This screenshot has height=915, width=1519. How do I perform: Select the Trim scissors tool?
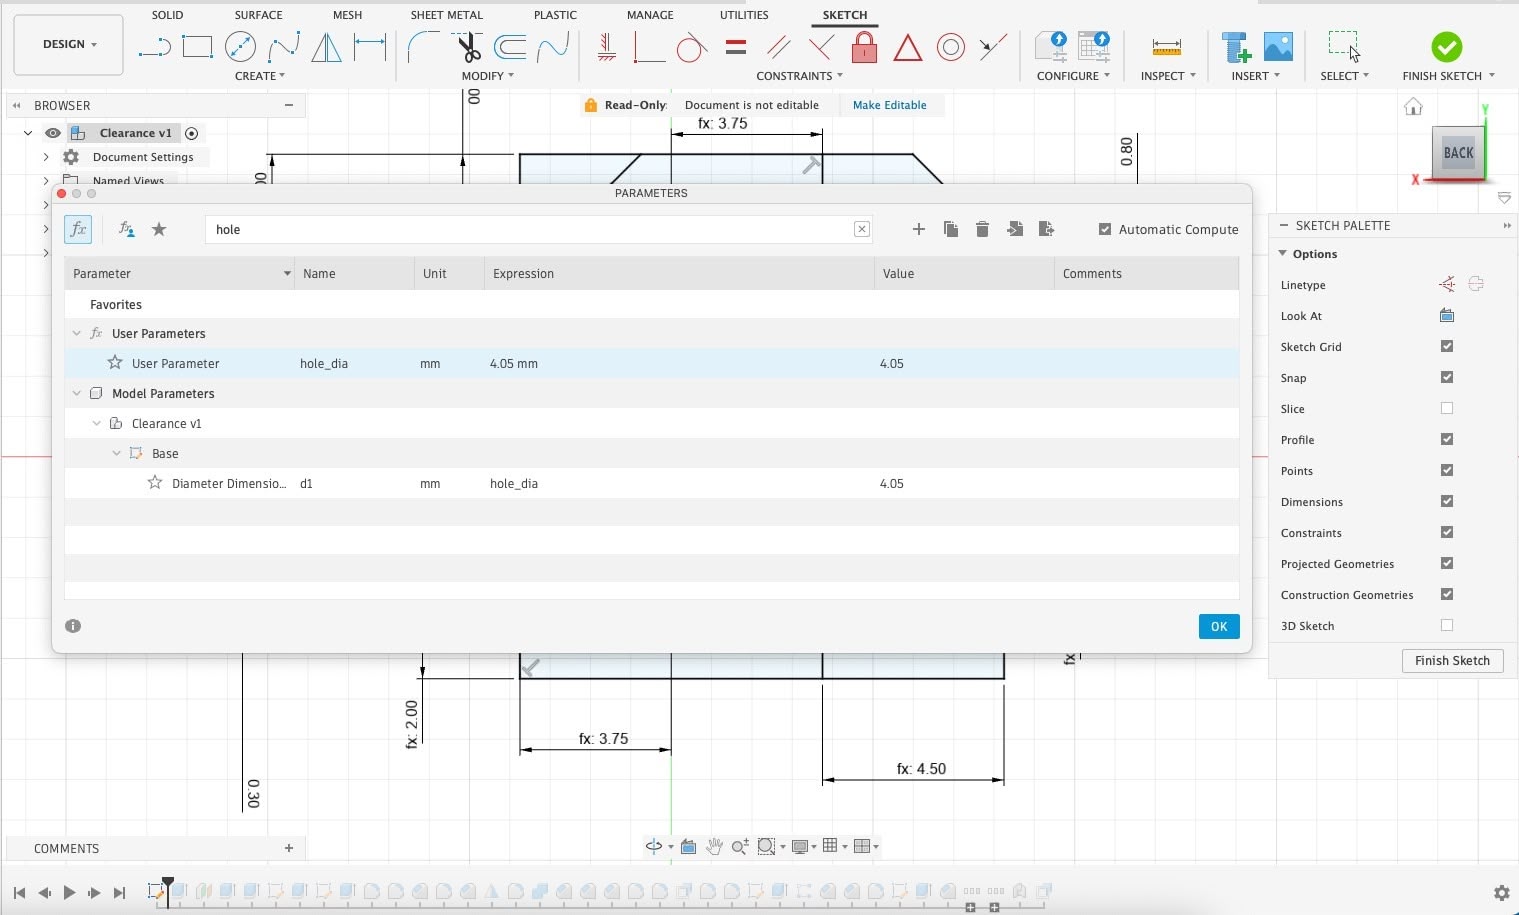coord(467,47)
